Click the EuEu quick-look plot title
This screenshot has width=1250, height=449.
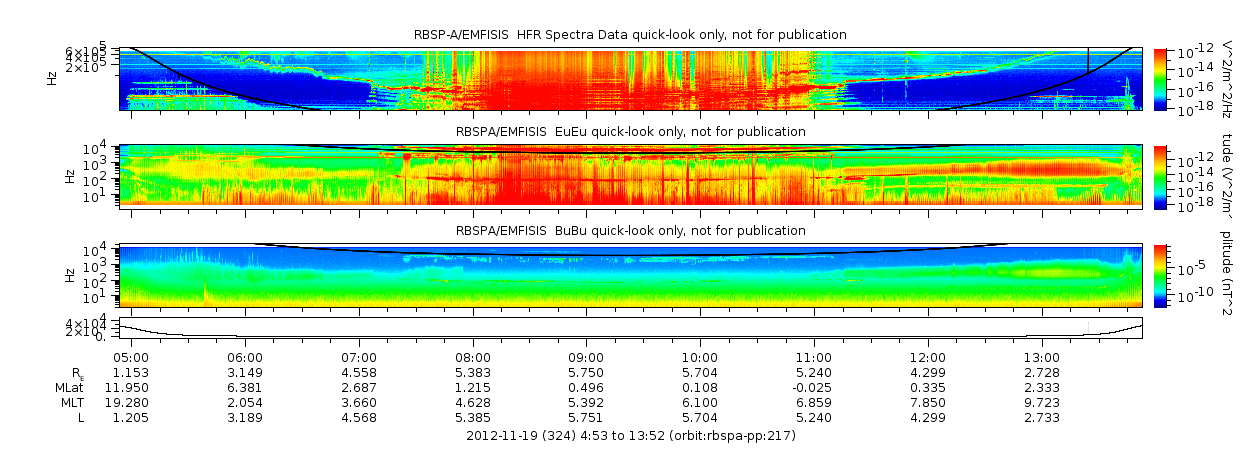click(x=630, y=132)
